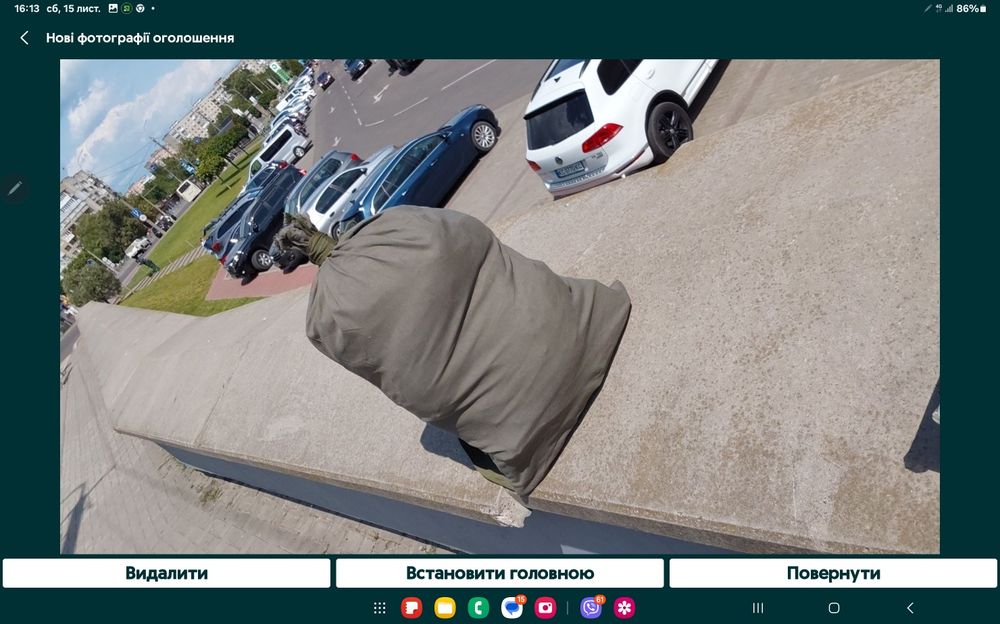The image size is (1000, 624).
Task: Open the Gallery flower app
Action: tap(624, 607)
